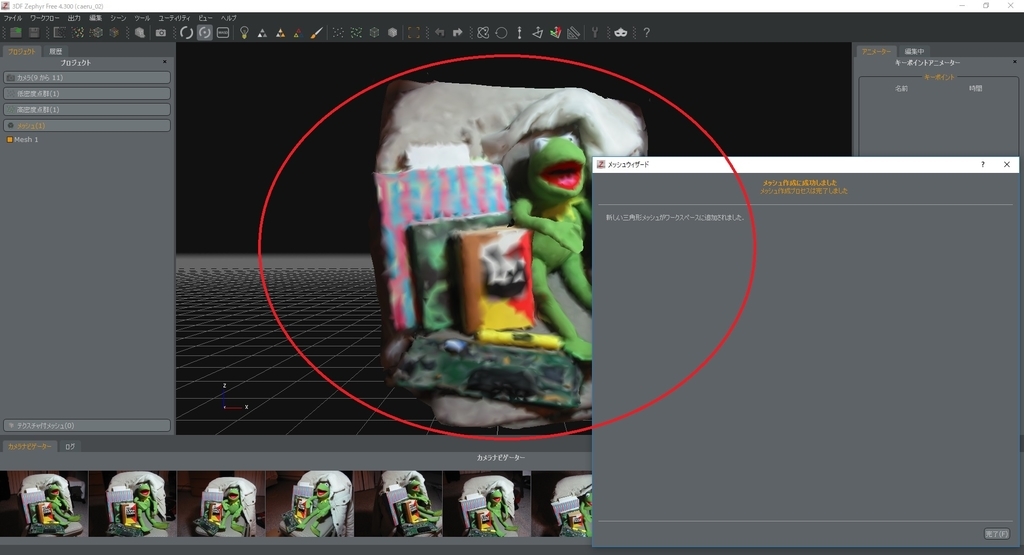This screenshot has width=1024, height=555.
Task: Select the paintbrush tool icon
Action: [316, 33]
